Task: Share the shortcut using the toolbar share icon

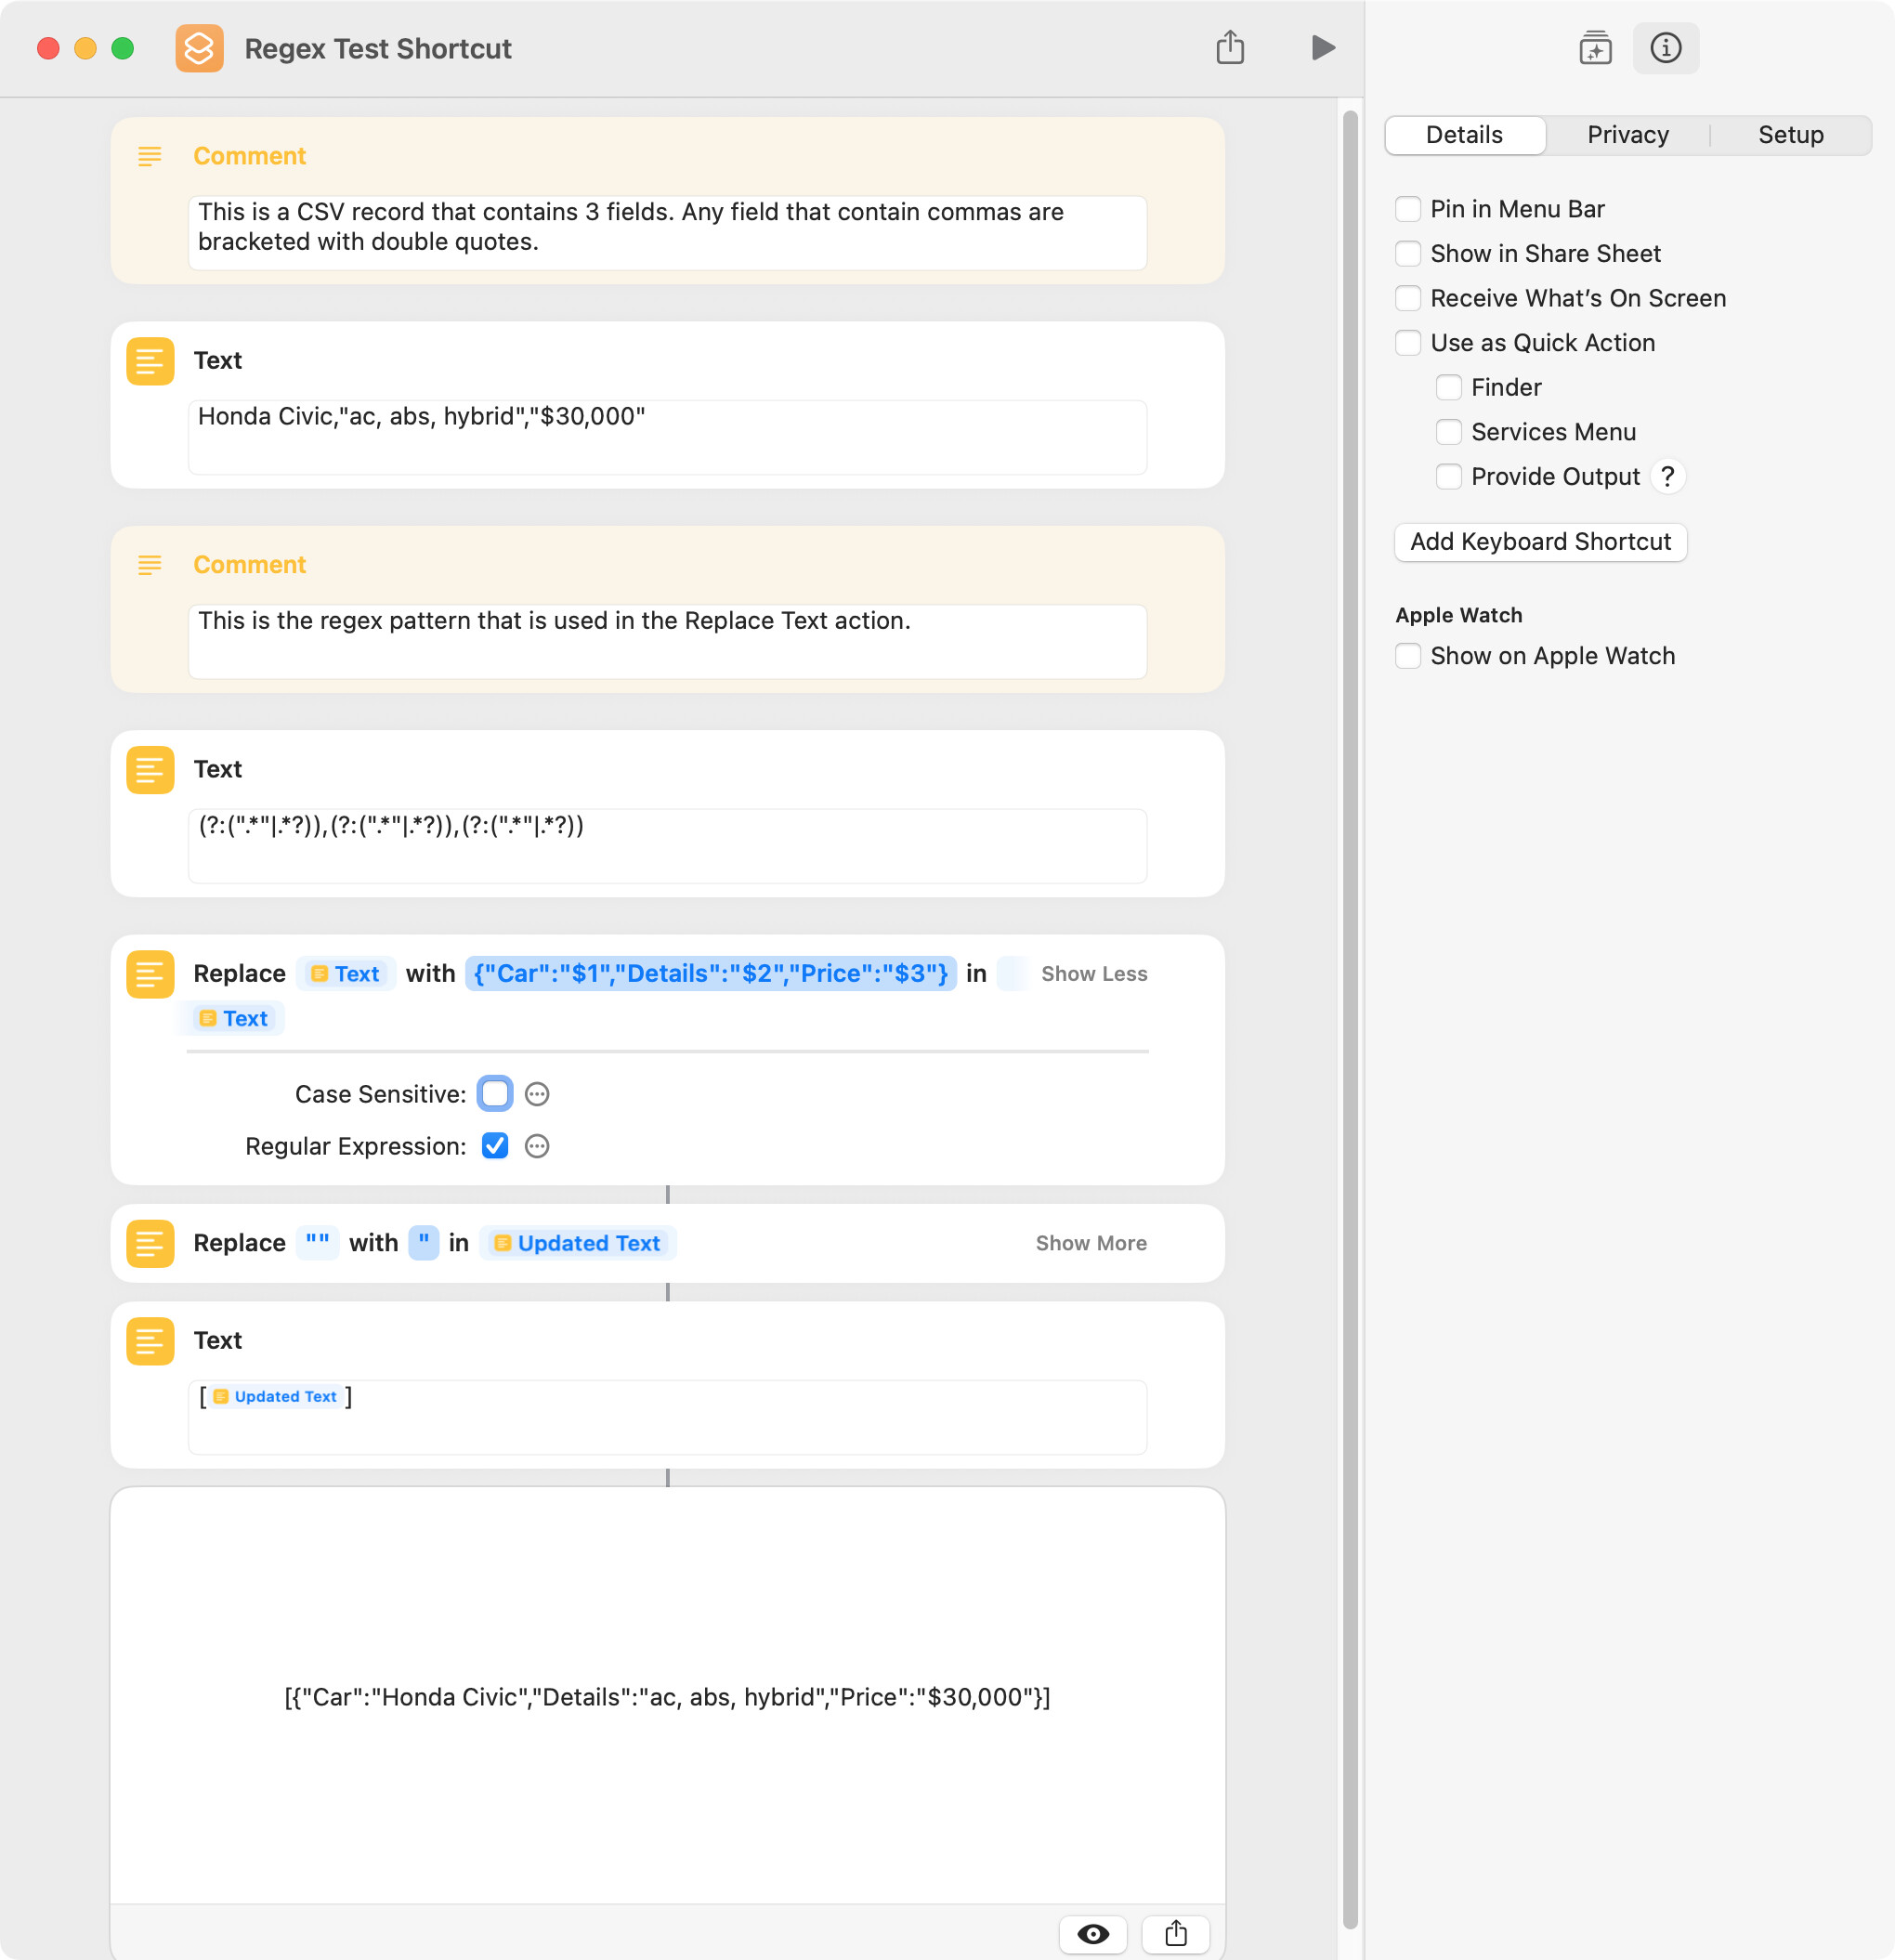Action: pos(1230,47)
